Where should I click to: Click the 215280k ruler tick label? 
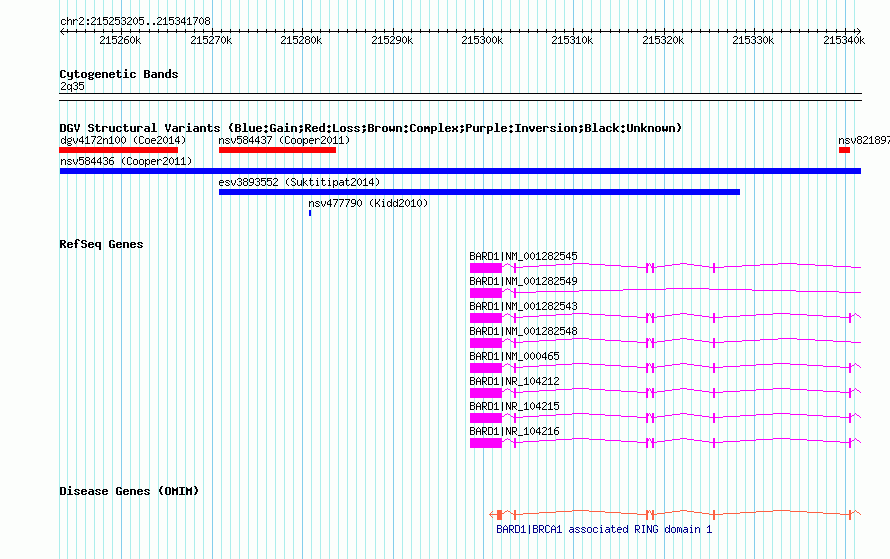click(301, 40)
